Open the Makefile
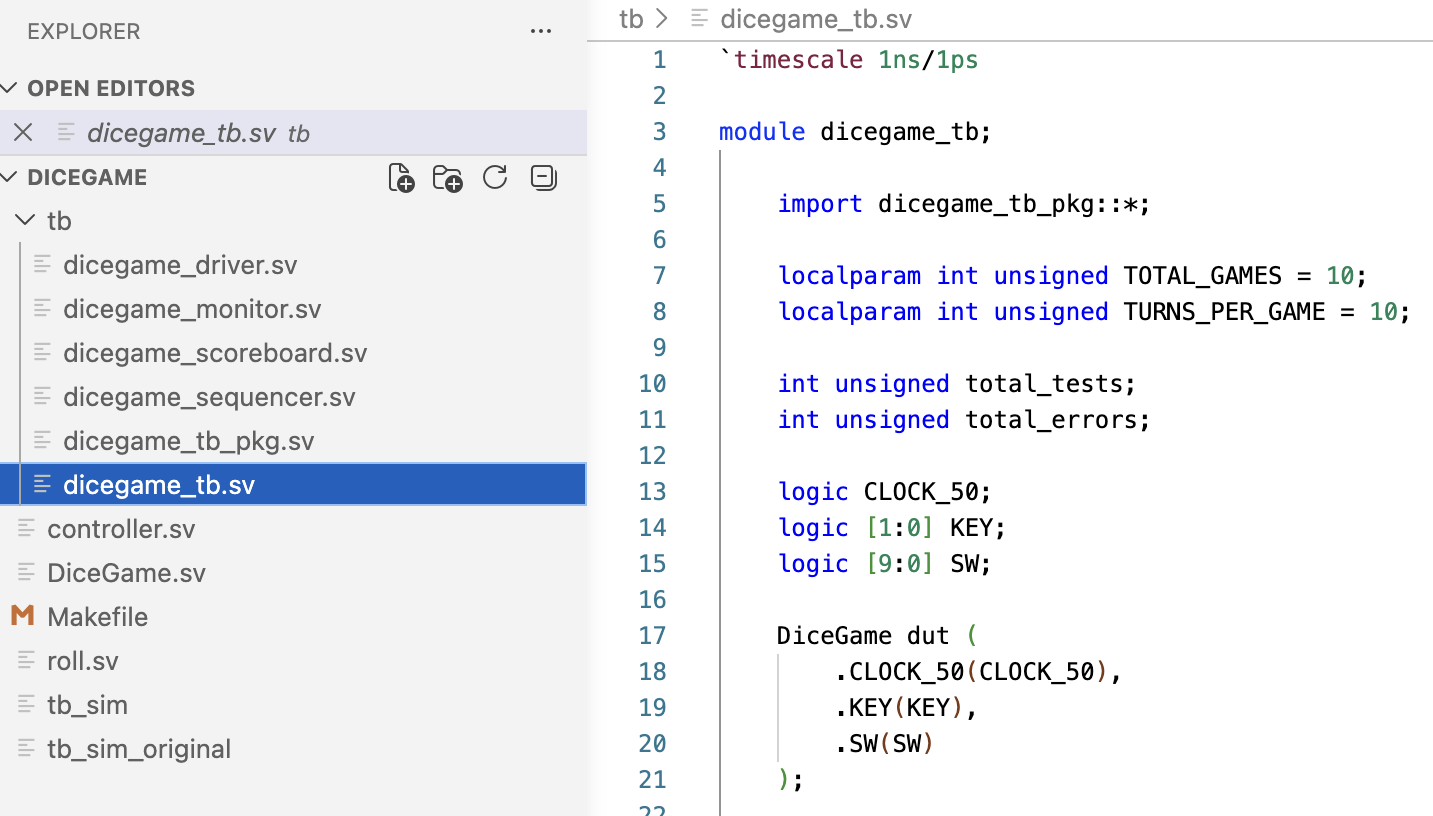The height and width of the screenshot is (816, 1433). coord(96,616)
